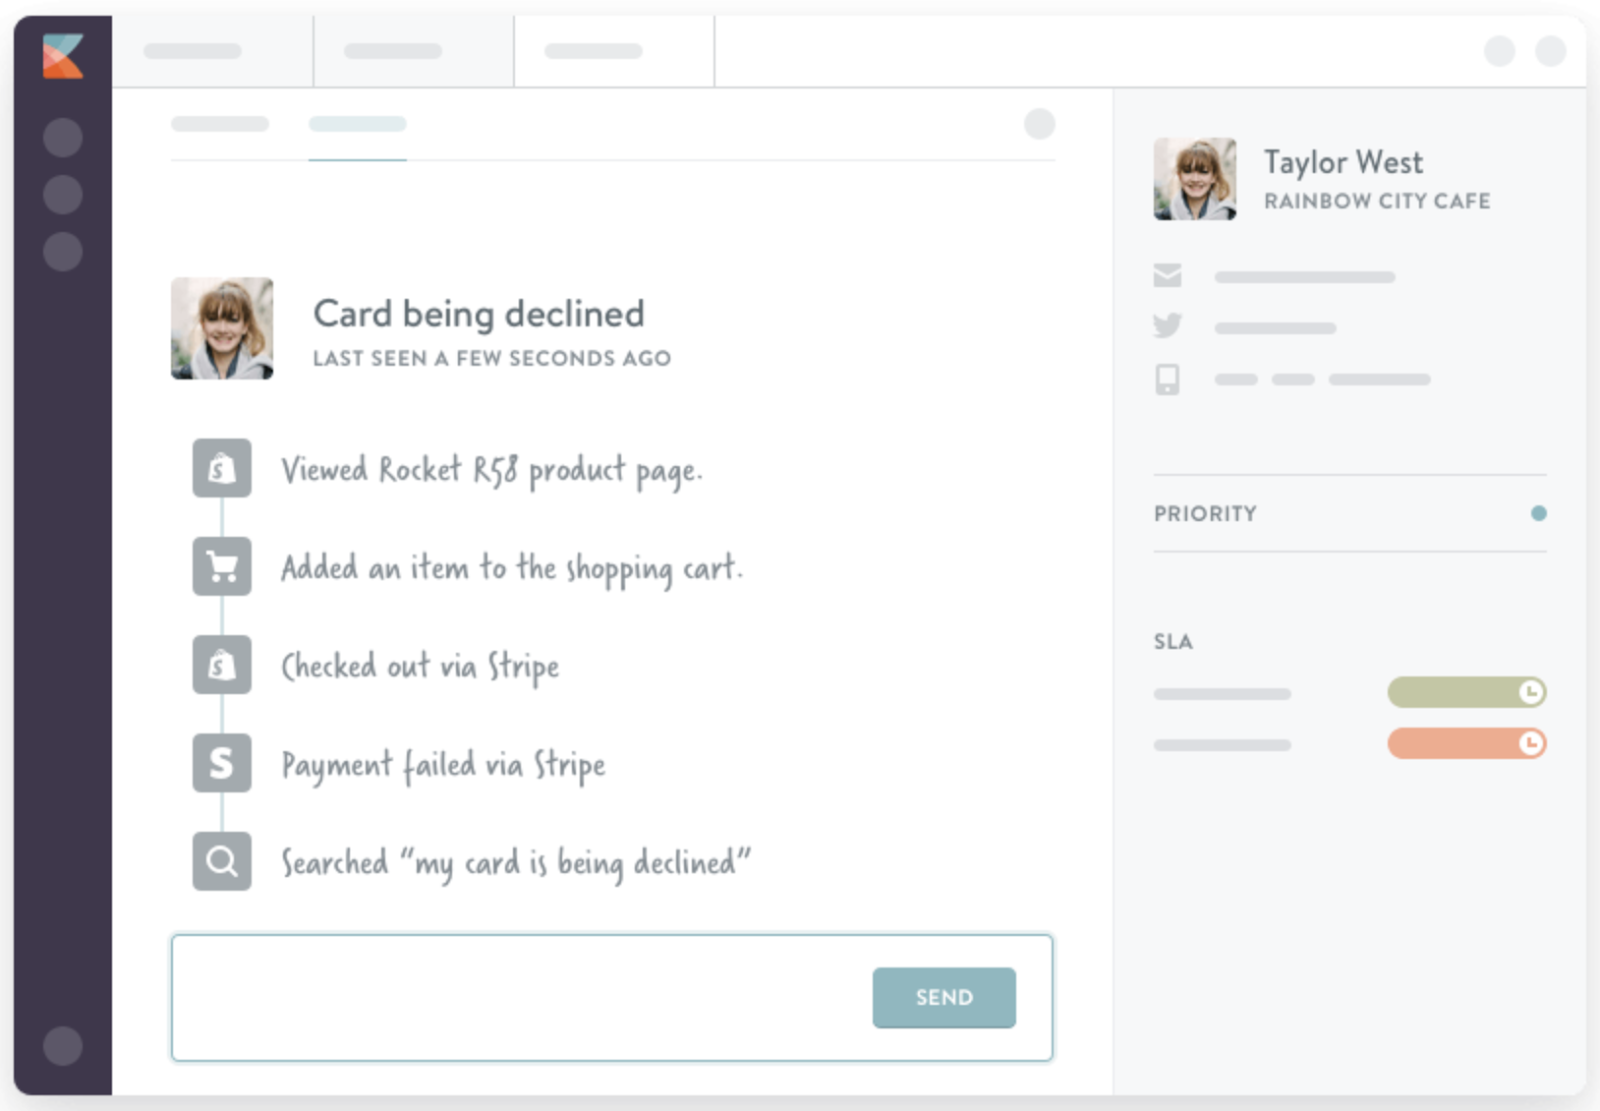Viewport: 1600px width, 1111px height.
Task: Click the Taylor West name heading
Action: pos(1343,162)
